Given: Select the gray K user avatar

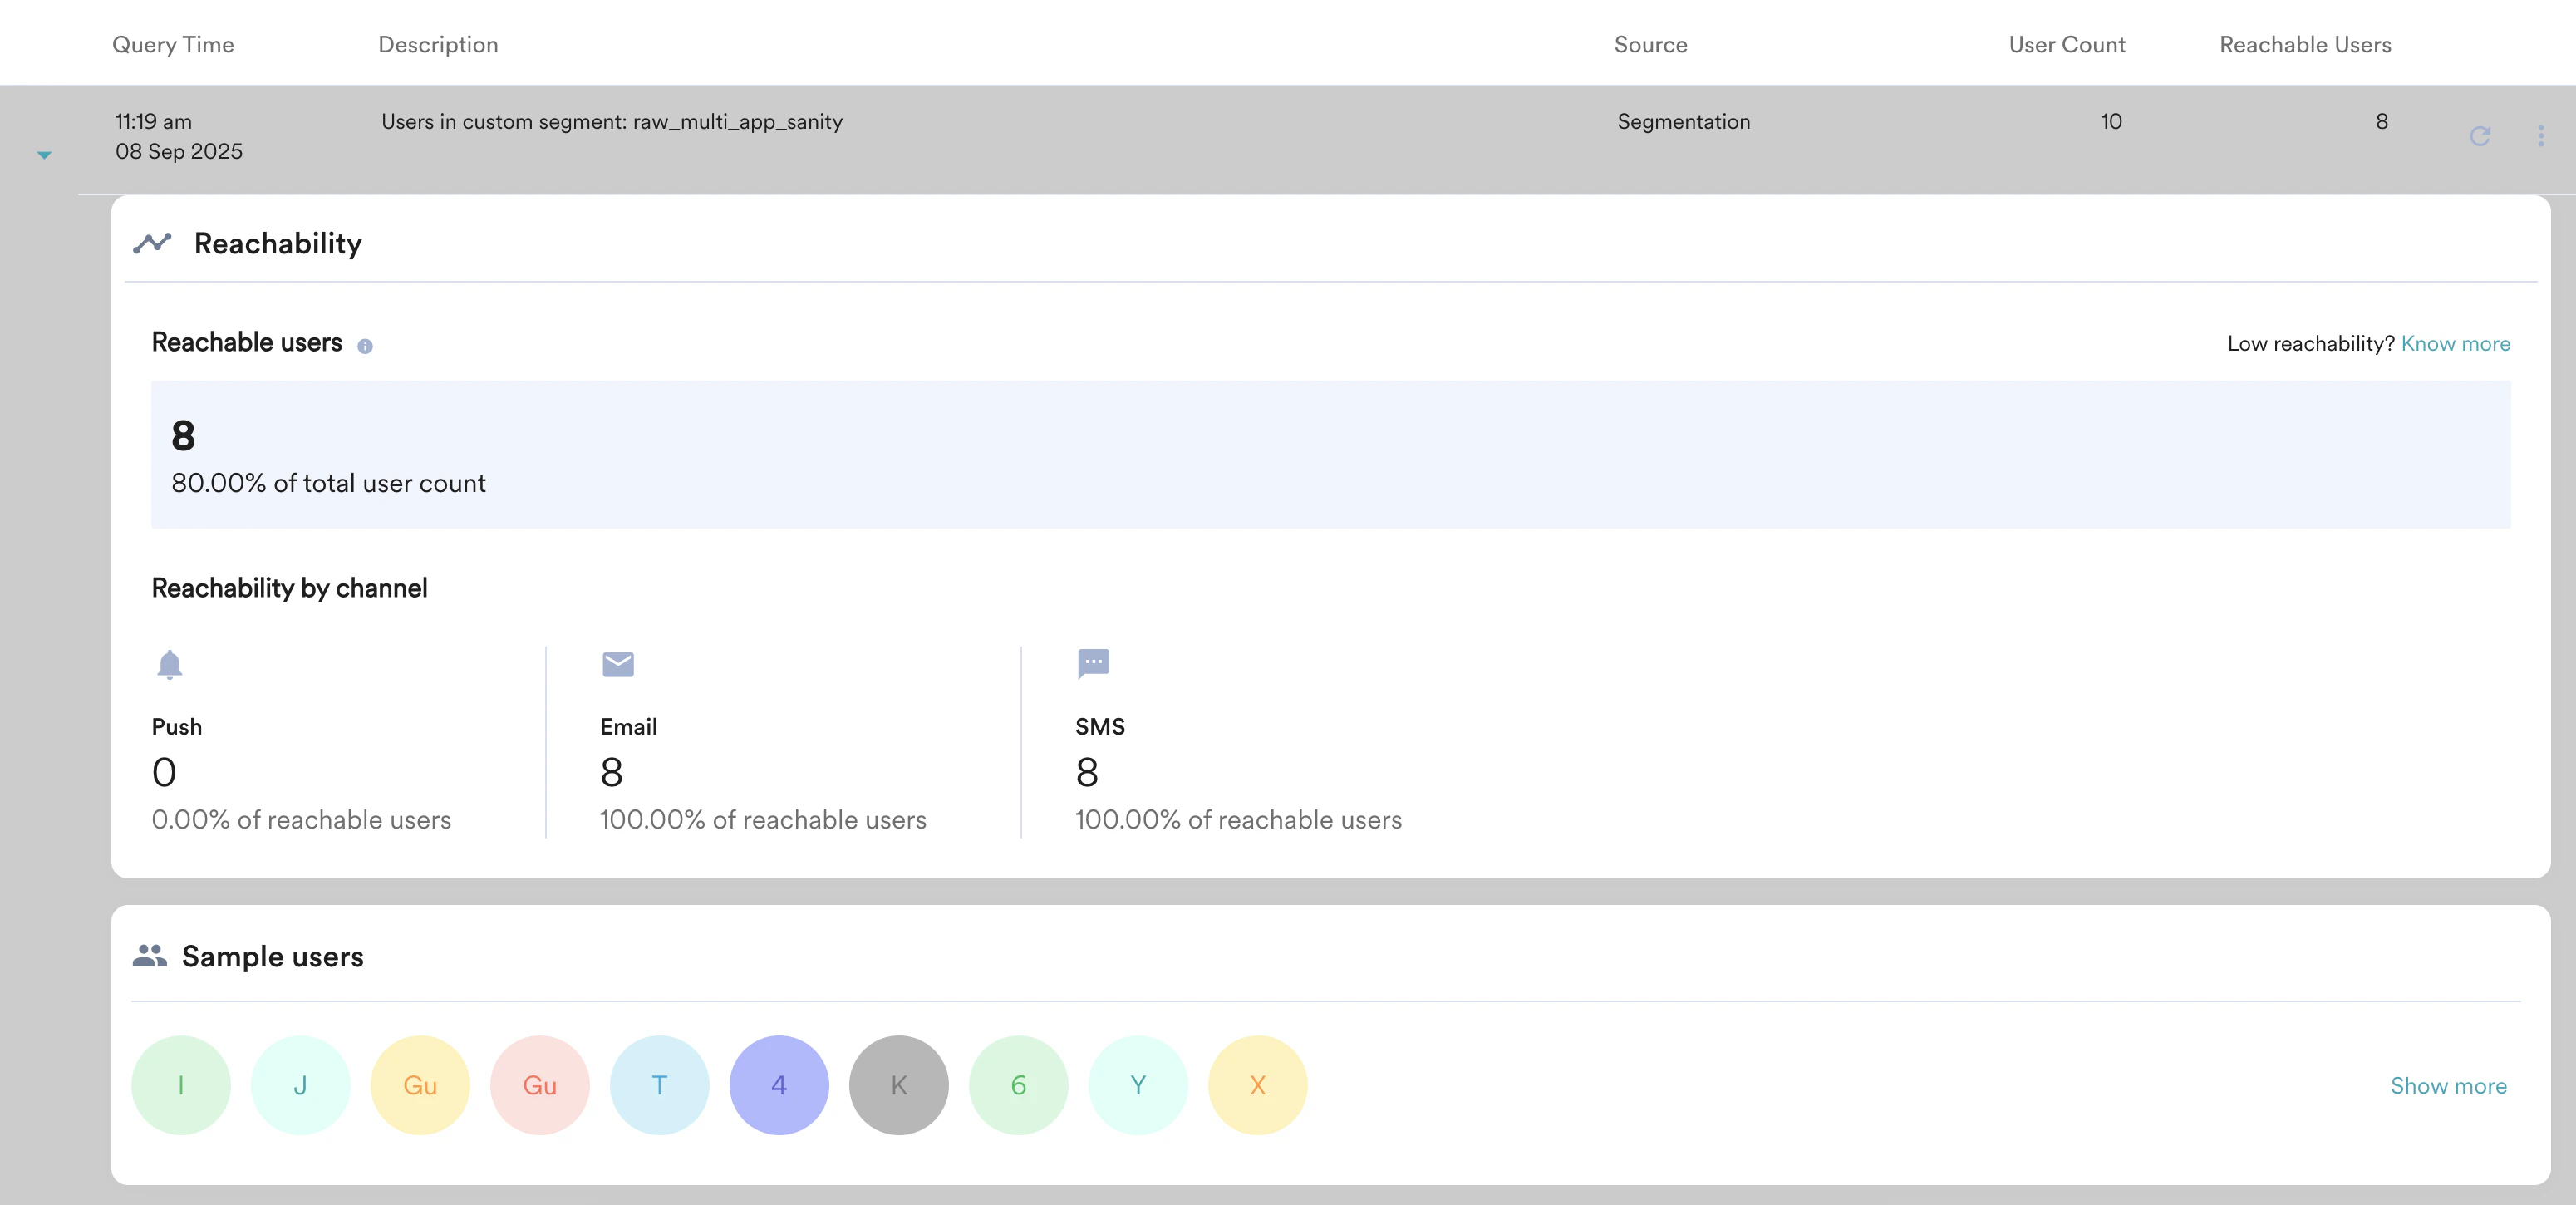Looking at the screenshot, I should pos(898,1085).
